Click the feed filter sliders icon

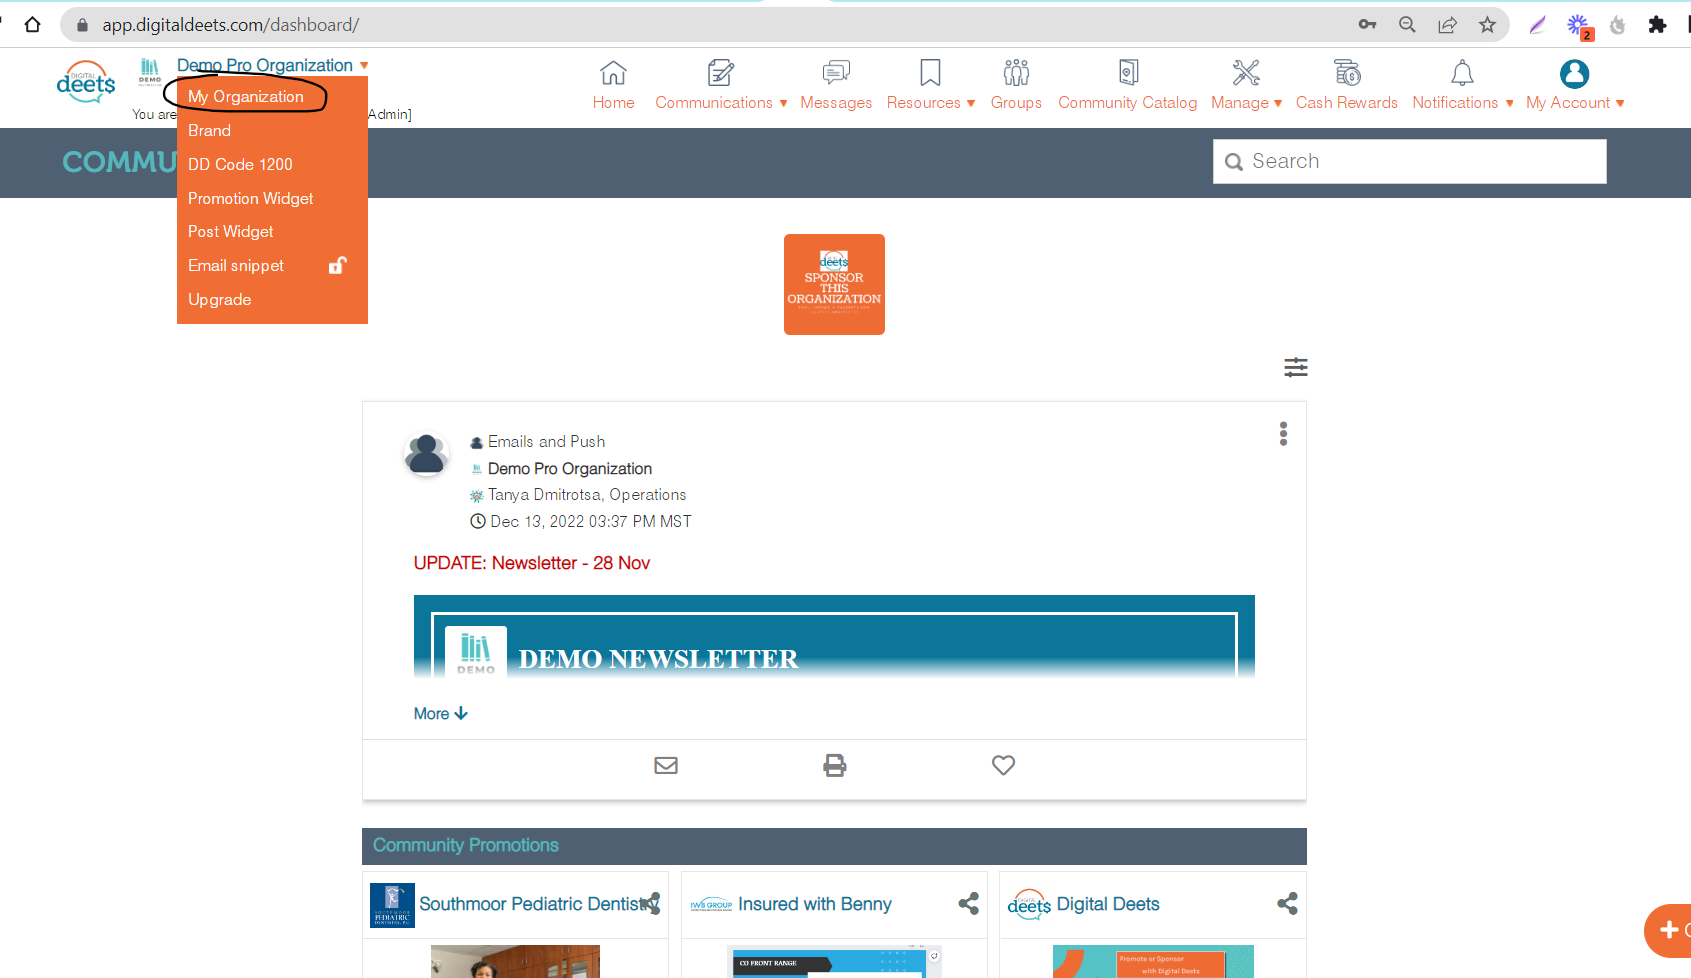click(1296, 367)
